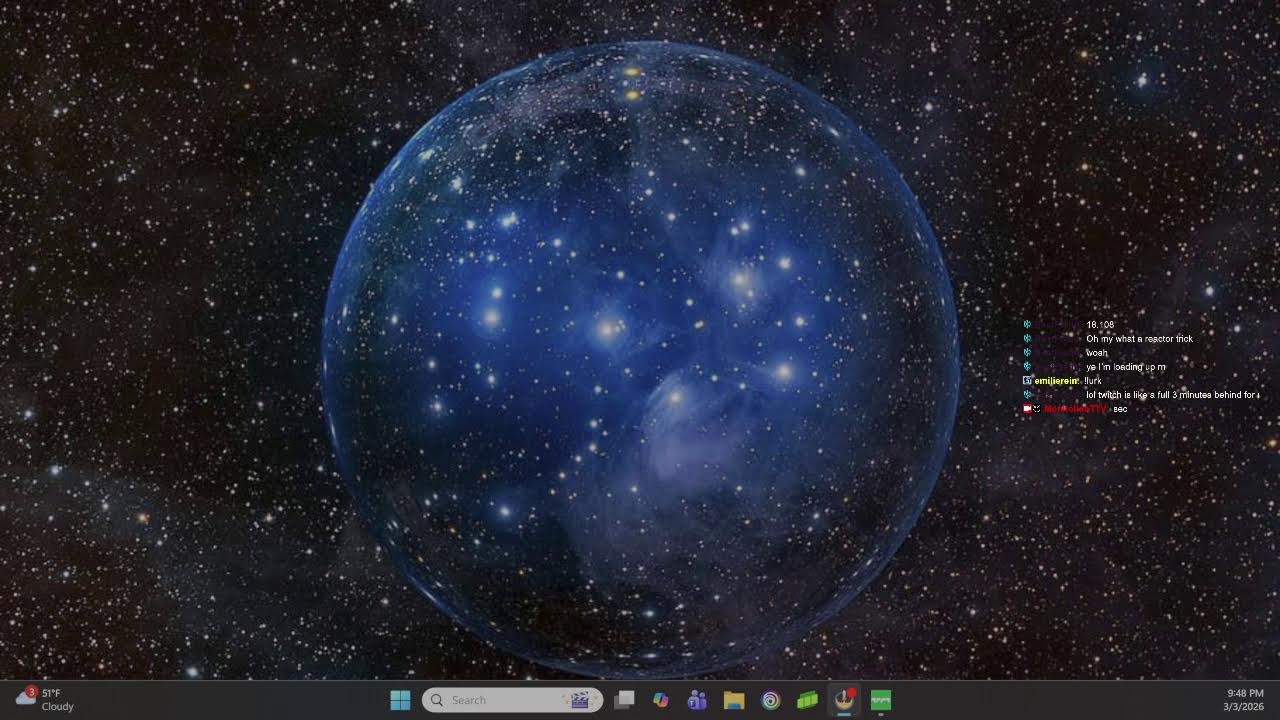Screen dimensions: 1280x720
Task: Click the clapperboard search highlight icon
Action: pyautogui.click(x=578, y=700)
